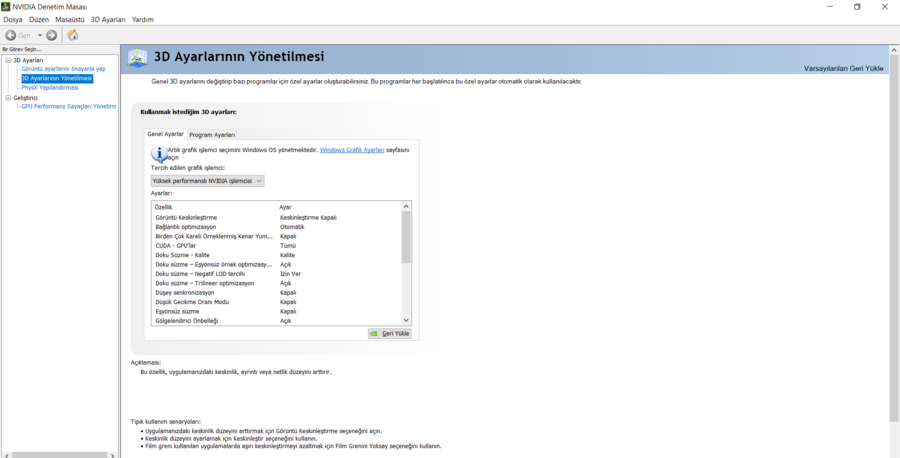Select the Bağlantılı optimizasyon row
Screen dimensions: 900x458
tap(276, 227)
